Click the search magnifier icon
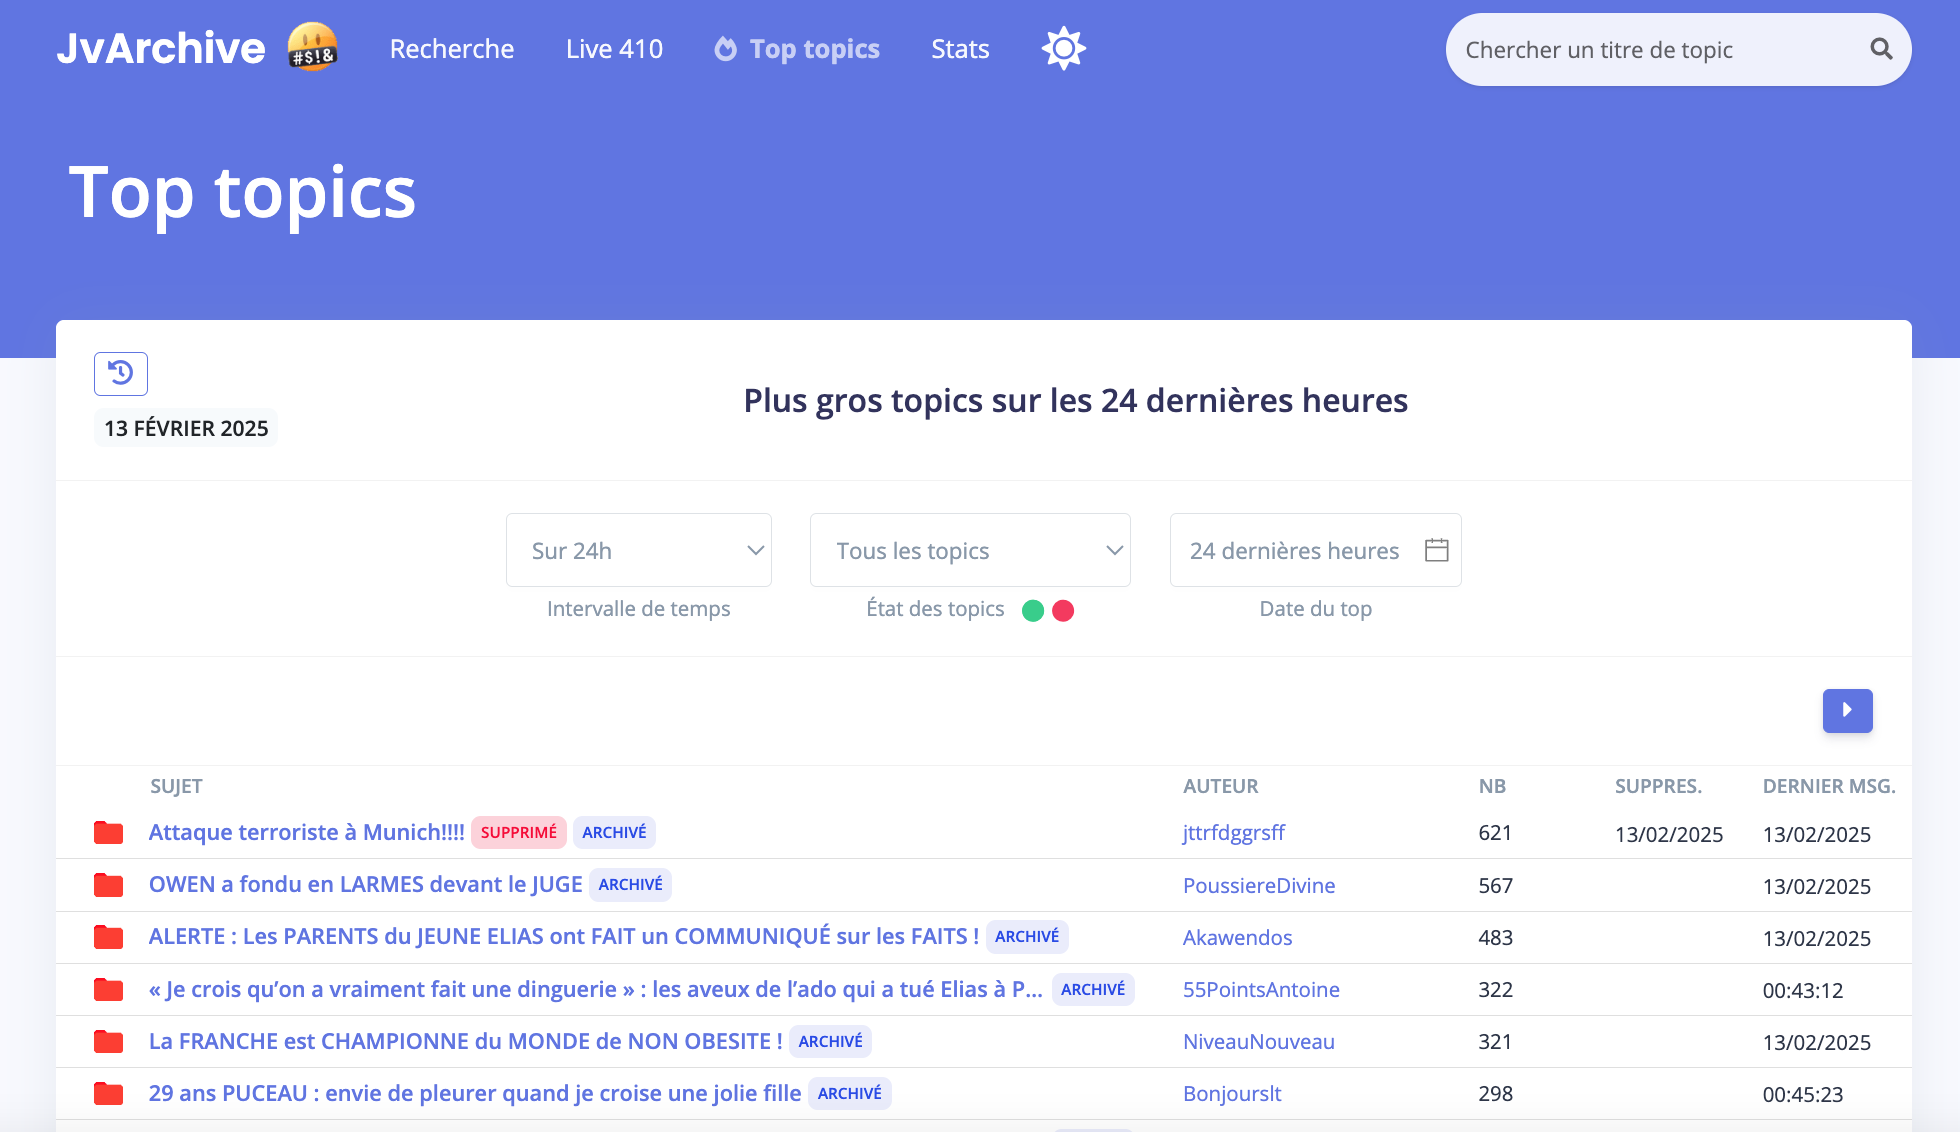This screenshot has width=1960, height=1132. tap(1882, 49)
